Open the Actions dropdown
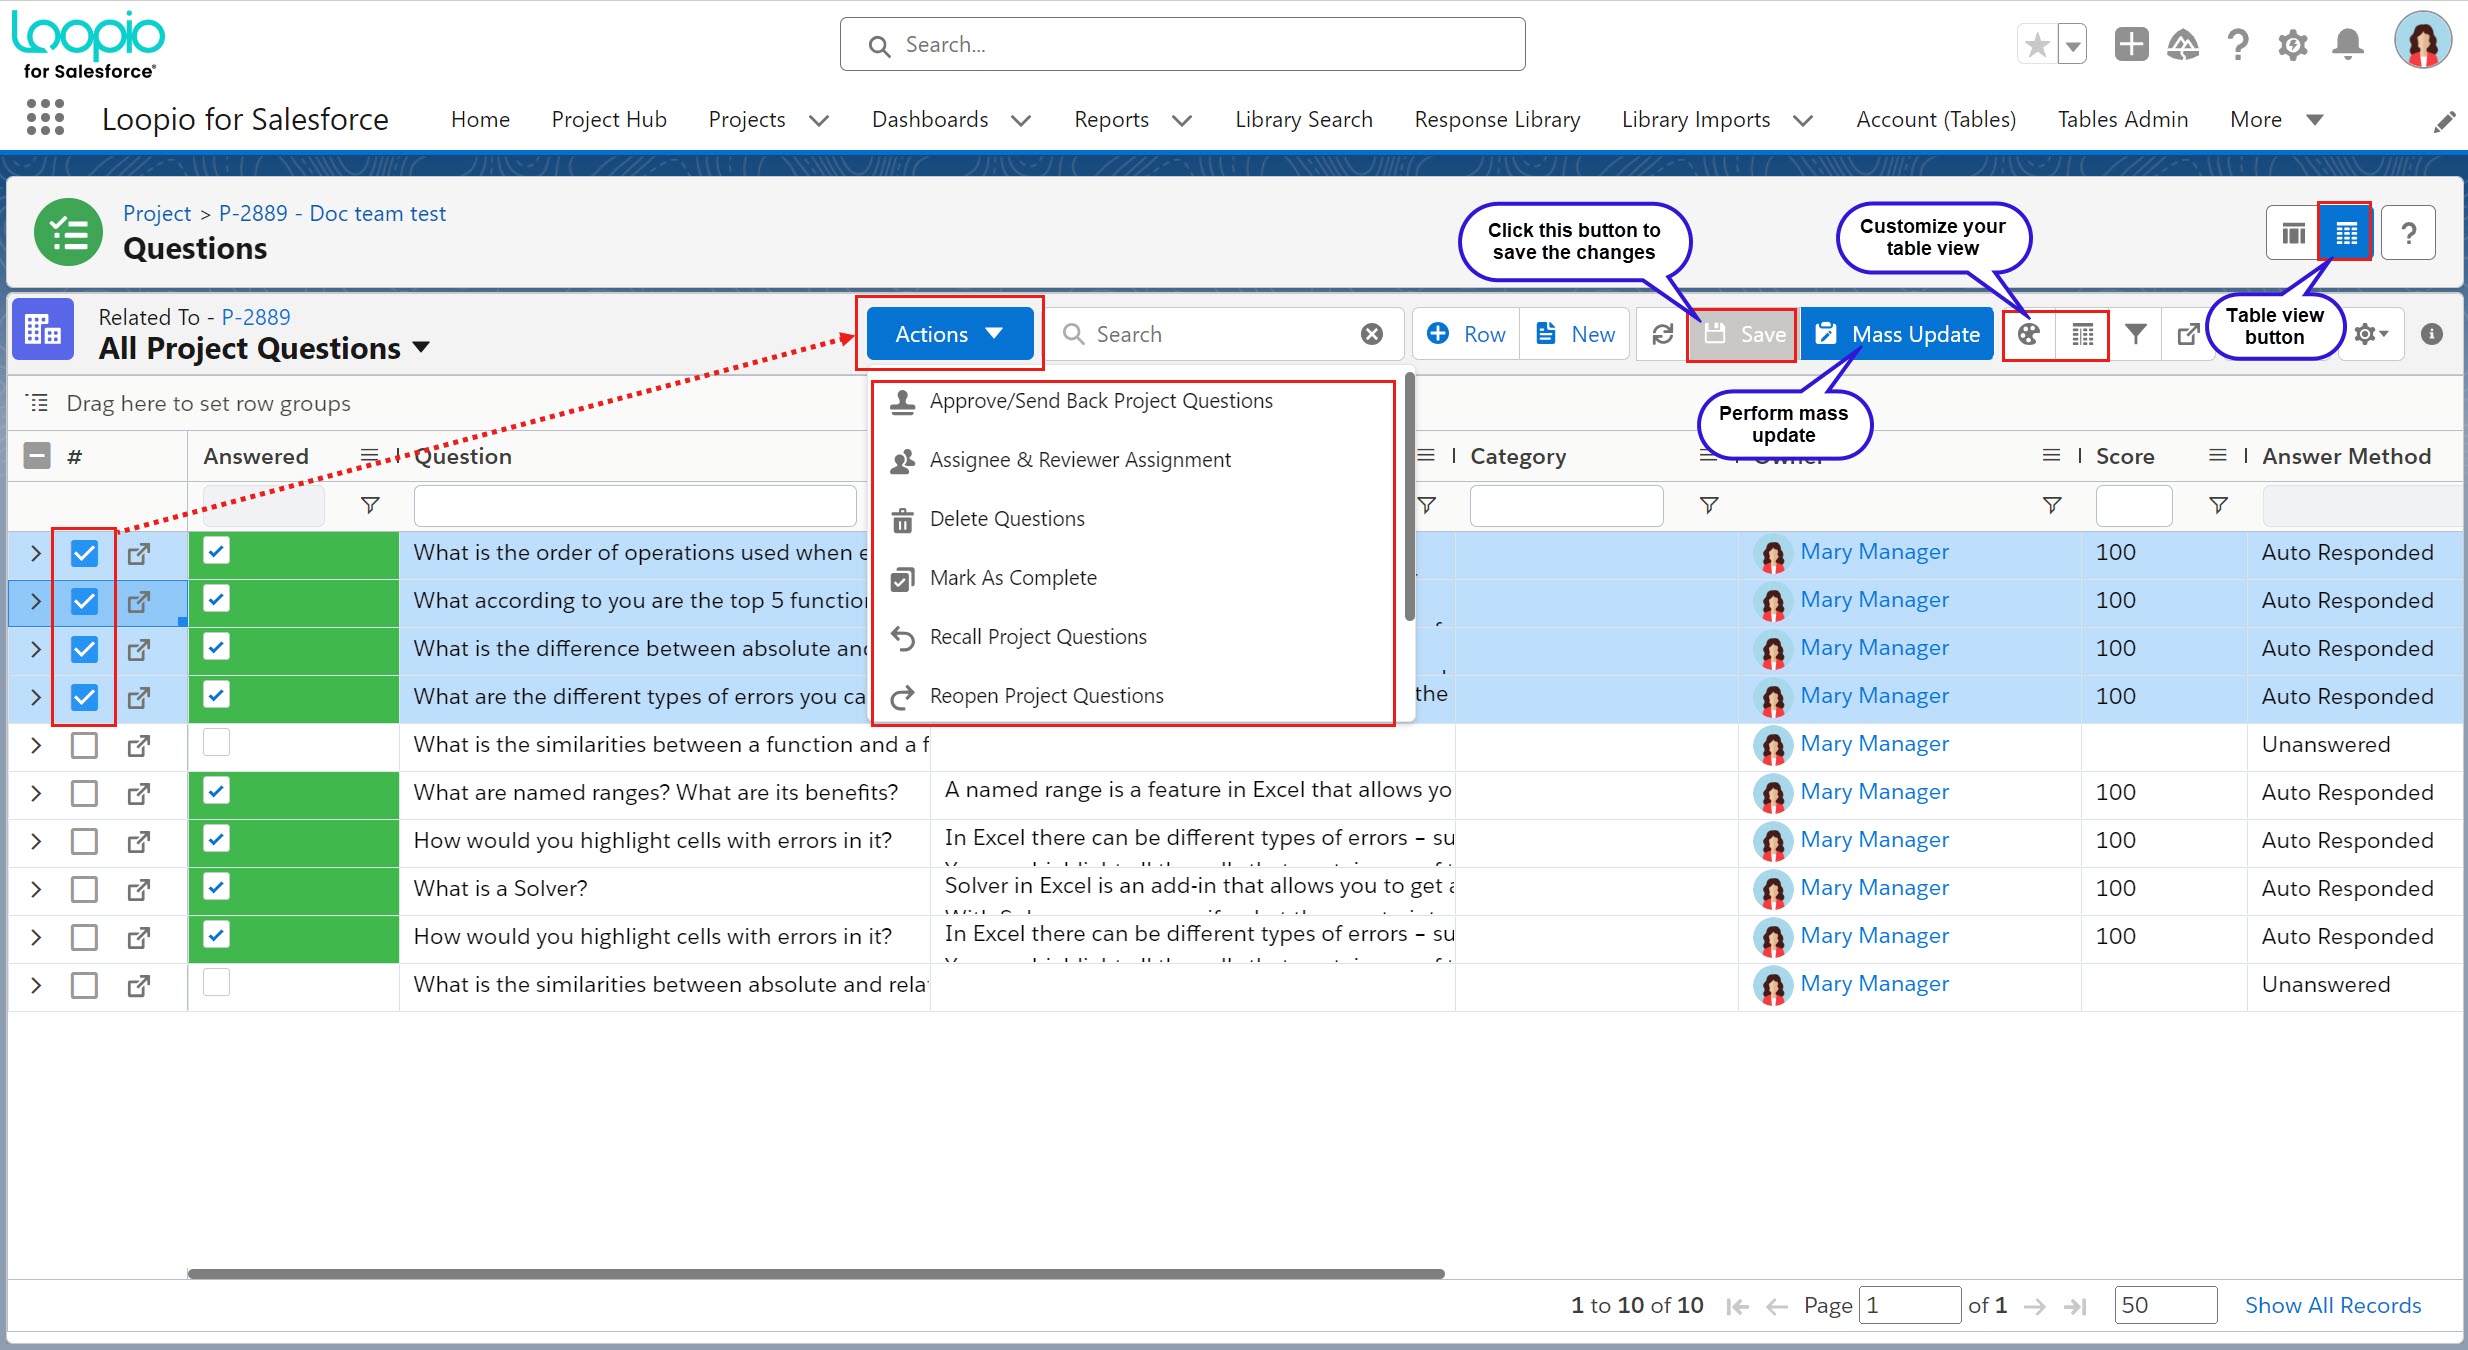This screenshot has width=2468, height=1350. 949,334
